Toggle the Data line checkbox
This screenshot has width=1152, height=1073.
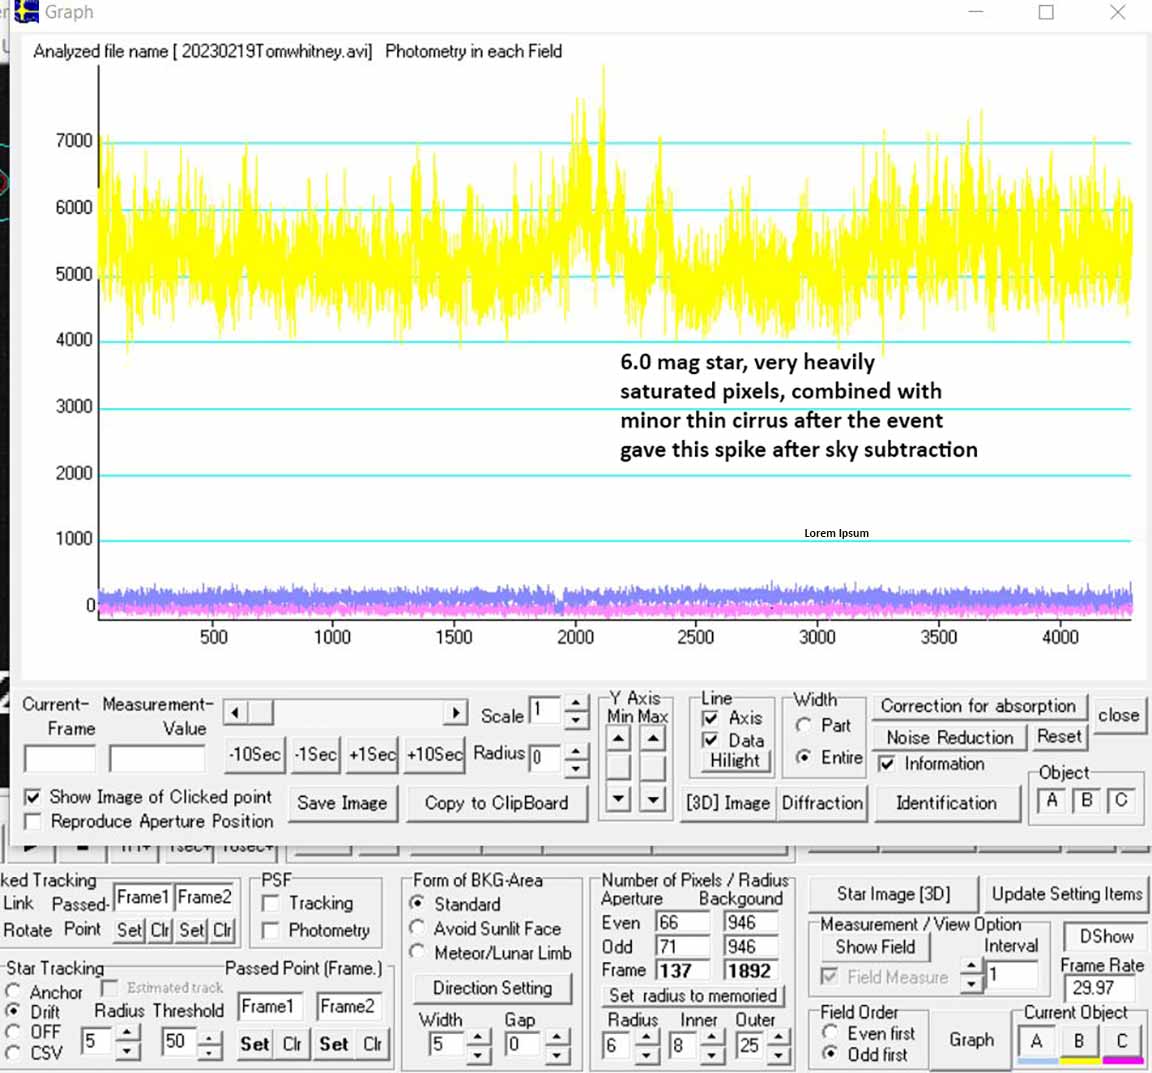(710, 740)
